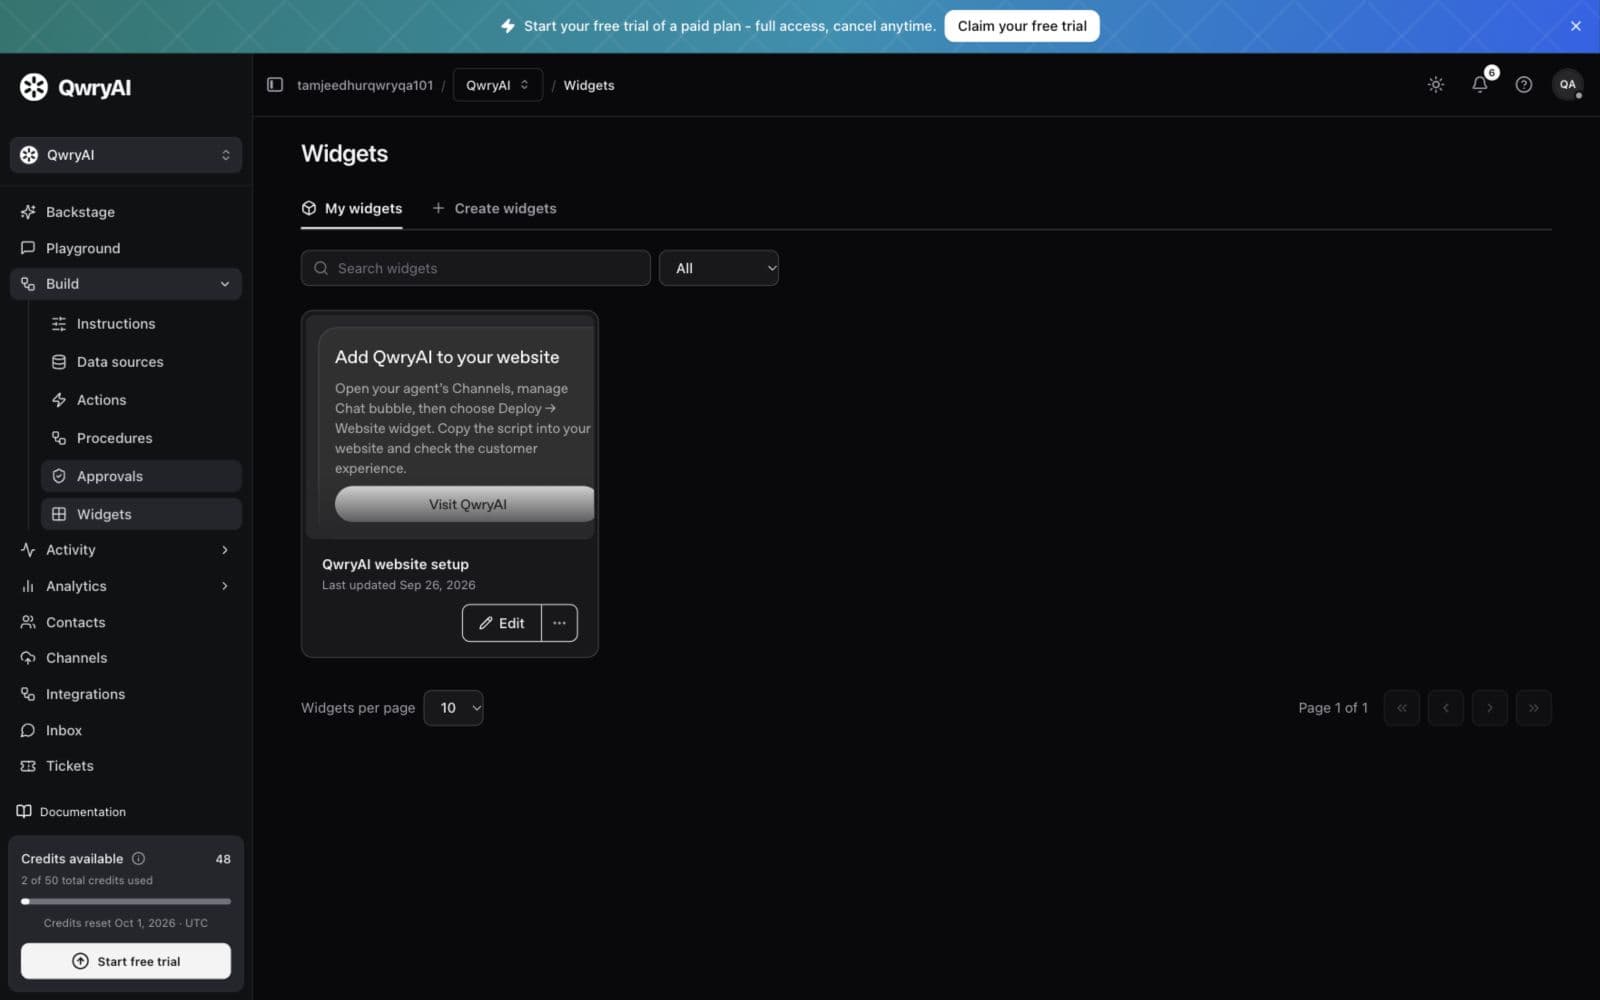Click the Start free trial button
This screenshot has height=1000, width=1600.
point(126,961)
